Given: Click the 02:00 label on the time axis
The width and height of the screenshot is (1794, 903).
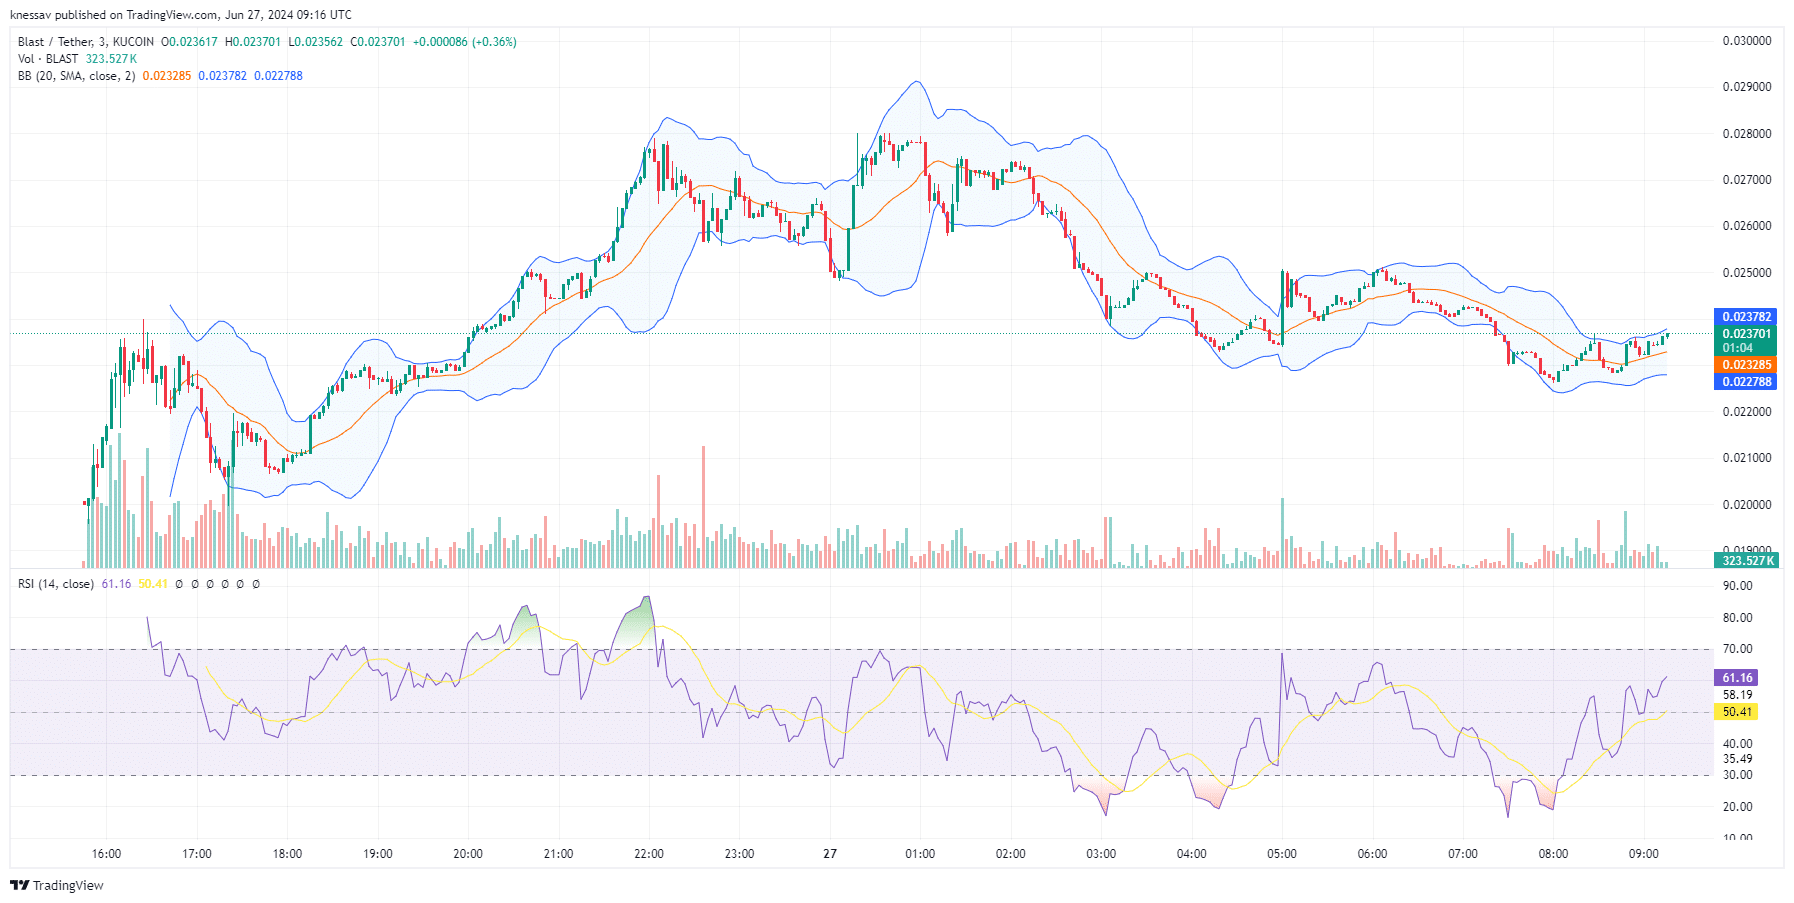Looking at the screenshot, I should click(1011, 854).
